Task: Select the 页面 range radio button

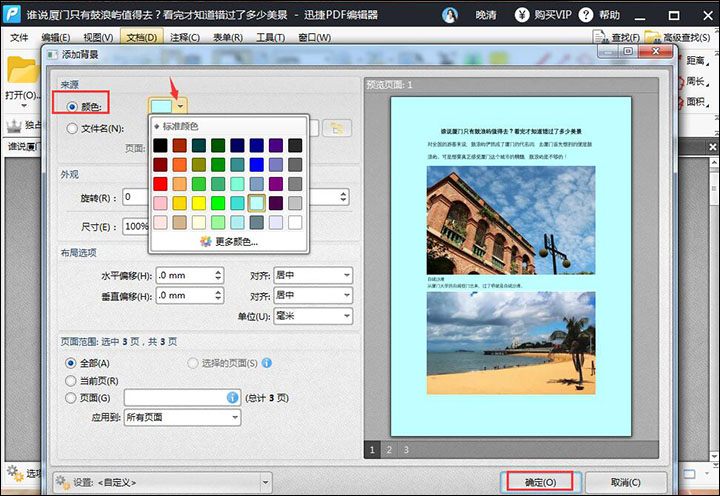Action: tap(71, 398)
